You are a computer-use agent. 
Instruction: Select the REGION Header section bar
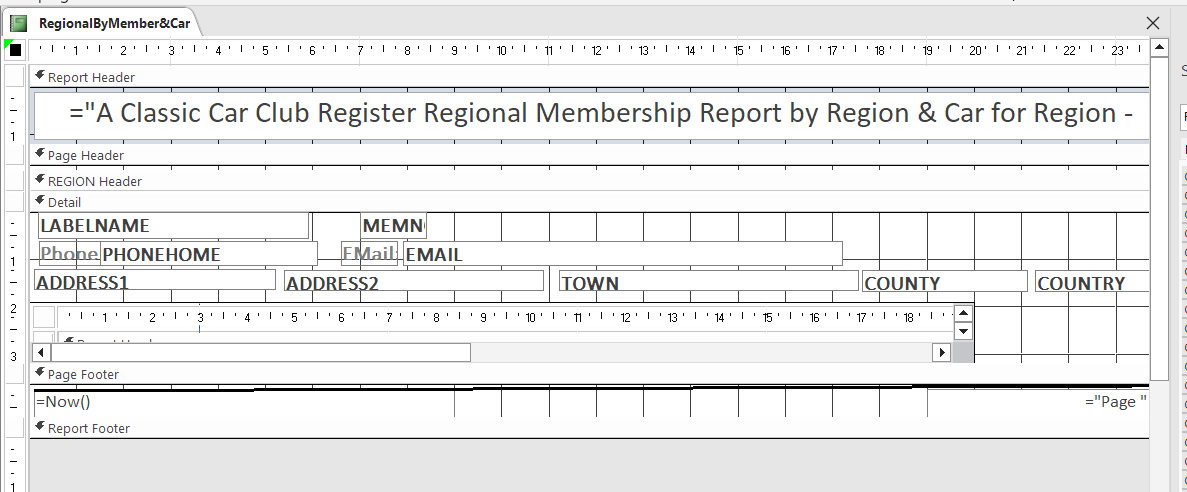(x=590, y=181)
